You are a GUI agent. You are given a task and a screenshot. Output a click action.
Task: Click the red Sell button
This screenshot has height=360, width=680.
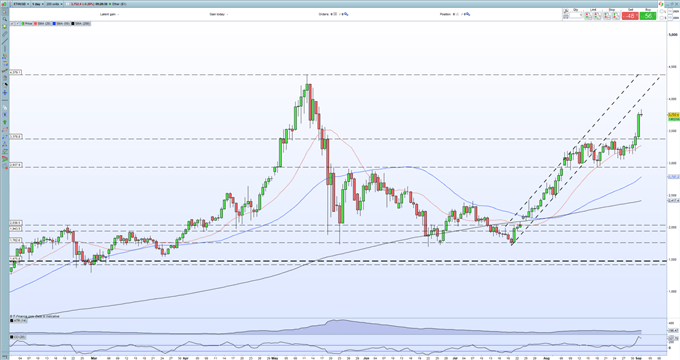[x=630, y=16]
